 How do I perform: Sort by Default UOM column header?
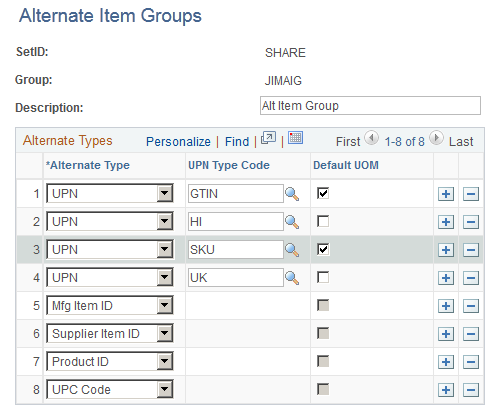[346, 165]
